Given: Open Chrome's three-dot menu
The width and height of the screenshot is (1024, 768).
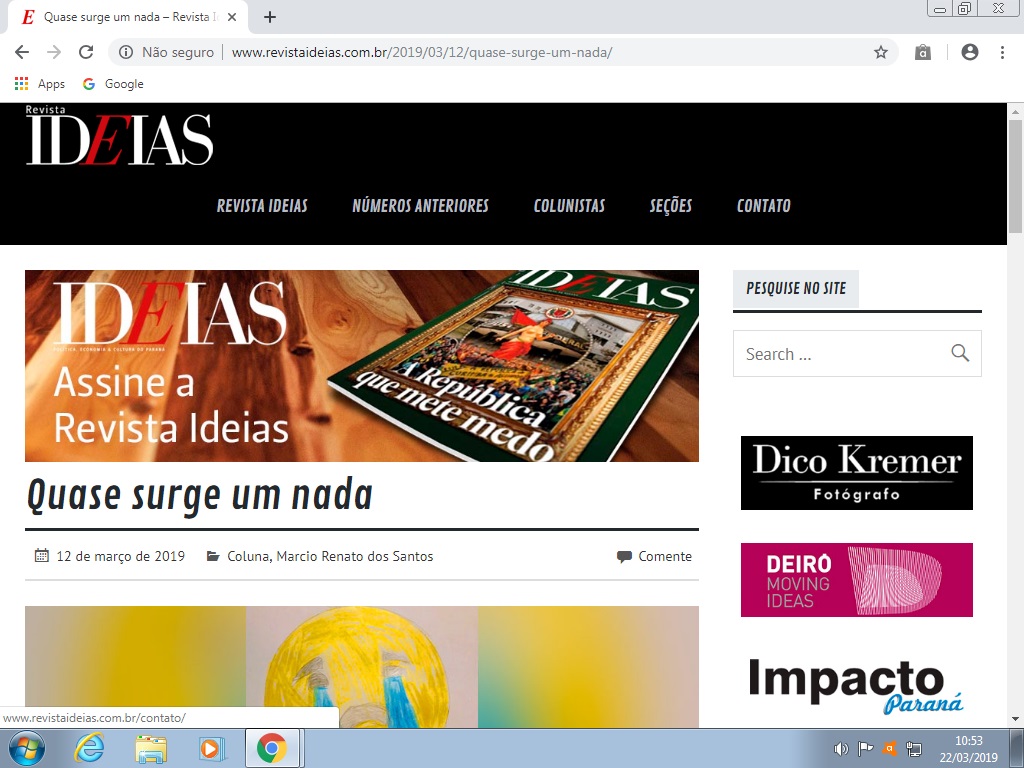Looking at the screenshot, I should point(1002,52).
